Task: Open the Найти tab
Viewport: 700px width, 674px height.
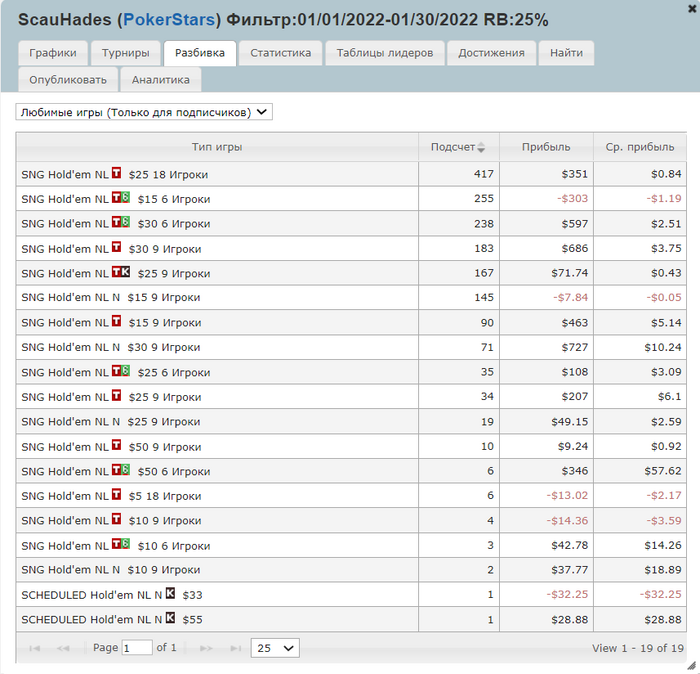Action: point(566,53)
